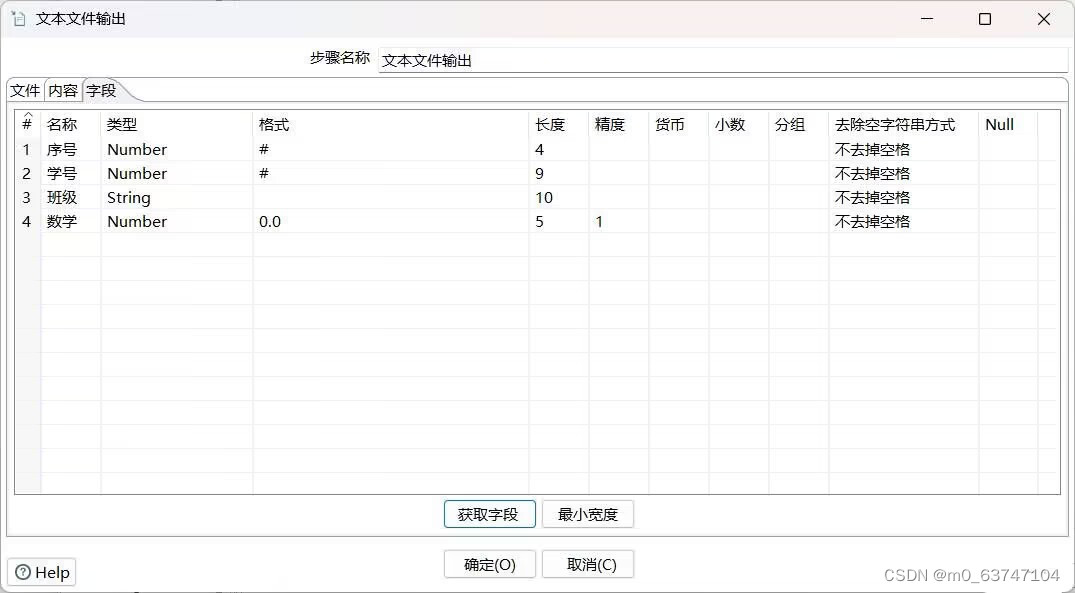Screen dimensions: 1075x593
Task: Click the Number type cell for 学号
Action: point(176,173)
